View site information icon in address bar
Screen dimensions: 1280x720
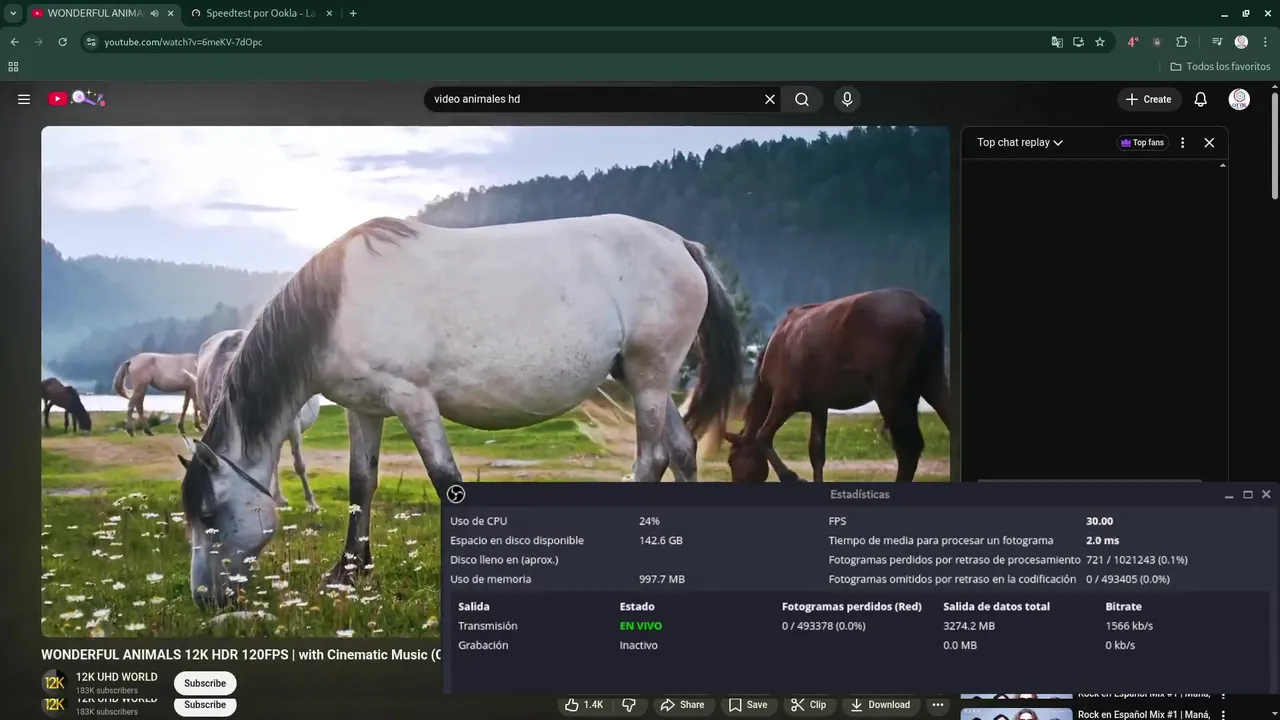pos(91,42)
